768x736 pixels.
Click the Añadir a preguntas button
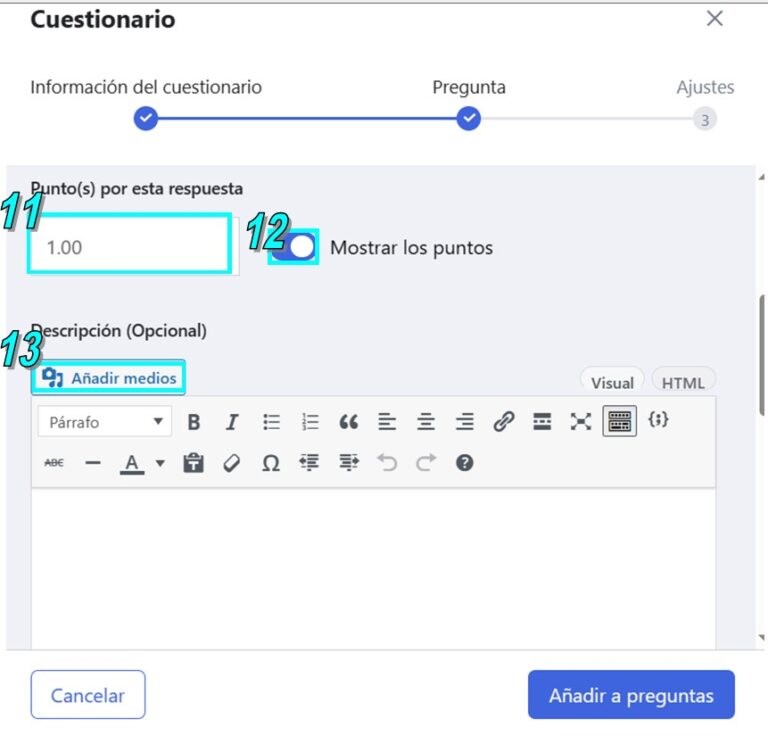coord(631,695)
